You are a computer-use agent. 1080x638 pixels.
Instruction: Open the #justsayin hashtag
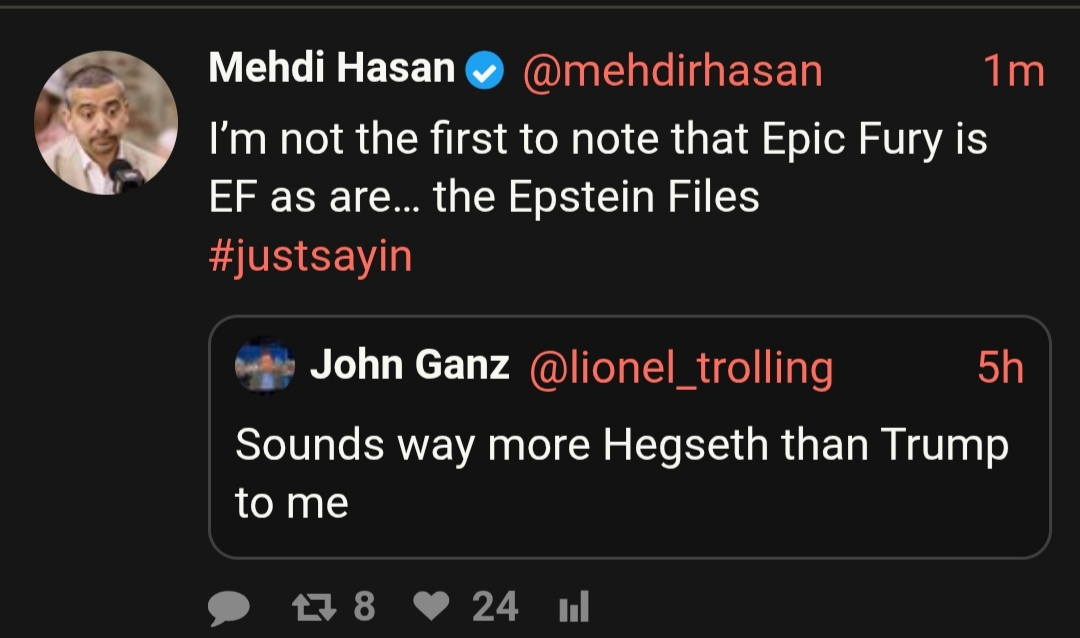[310, 256]
